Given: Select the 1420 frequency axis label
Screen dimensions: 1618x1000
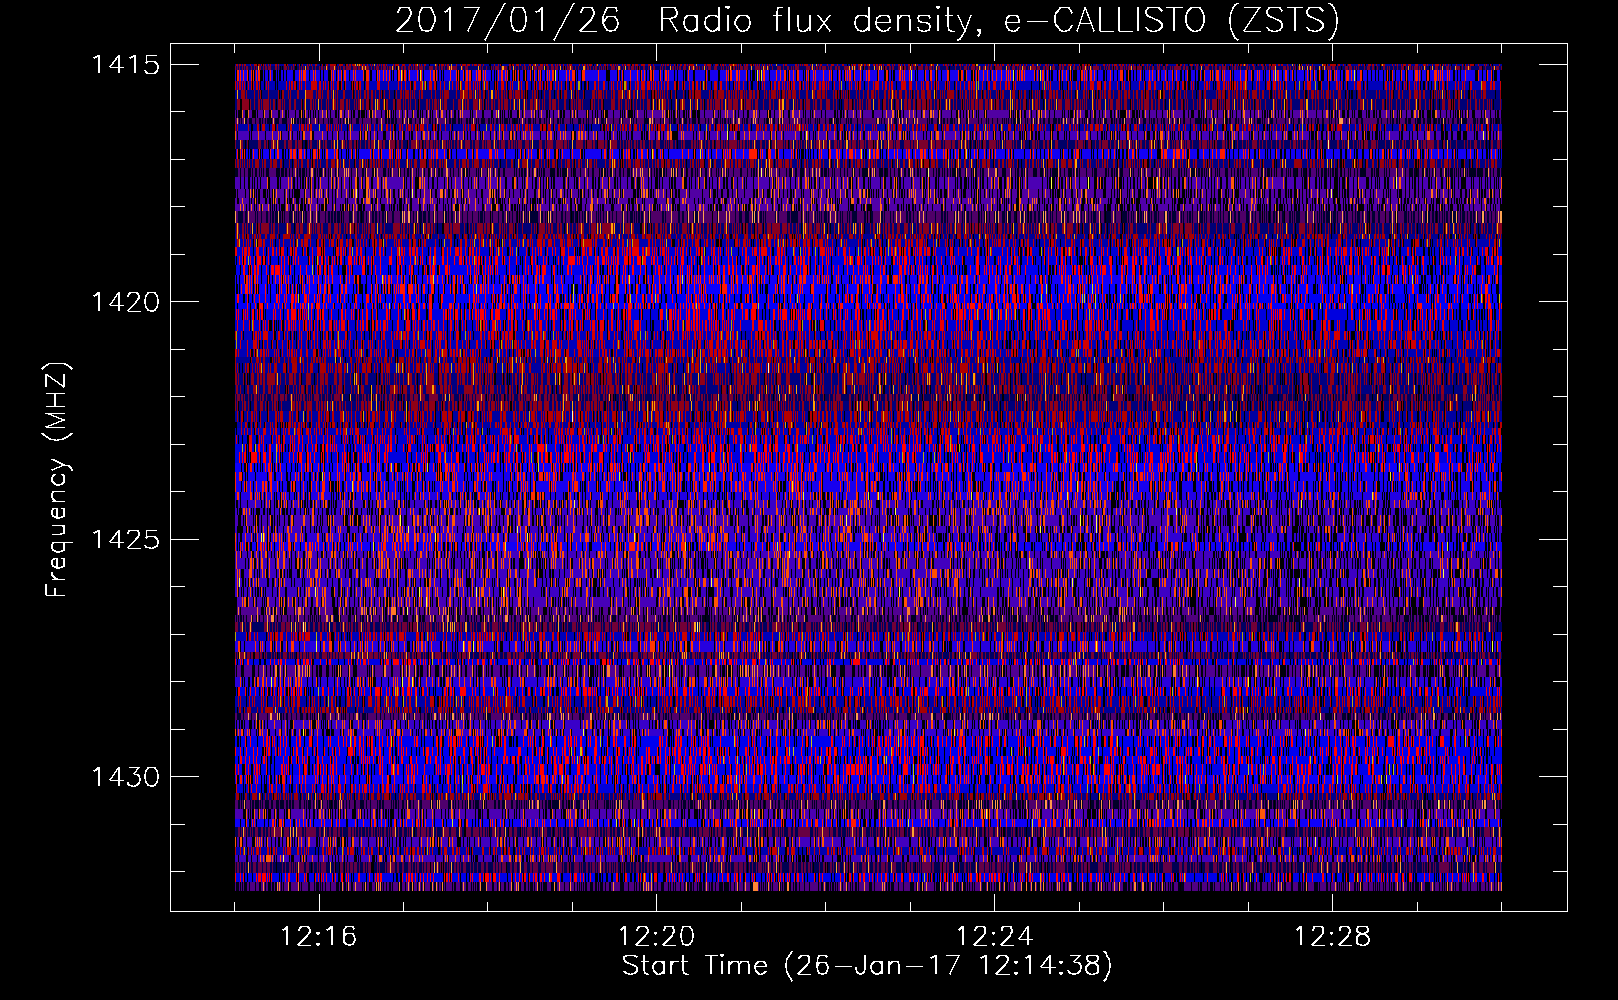Looking at the screenshot, I should pyautogui.click(x=125, y=302).
